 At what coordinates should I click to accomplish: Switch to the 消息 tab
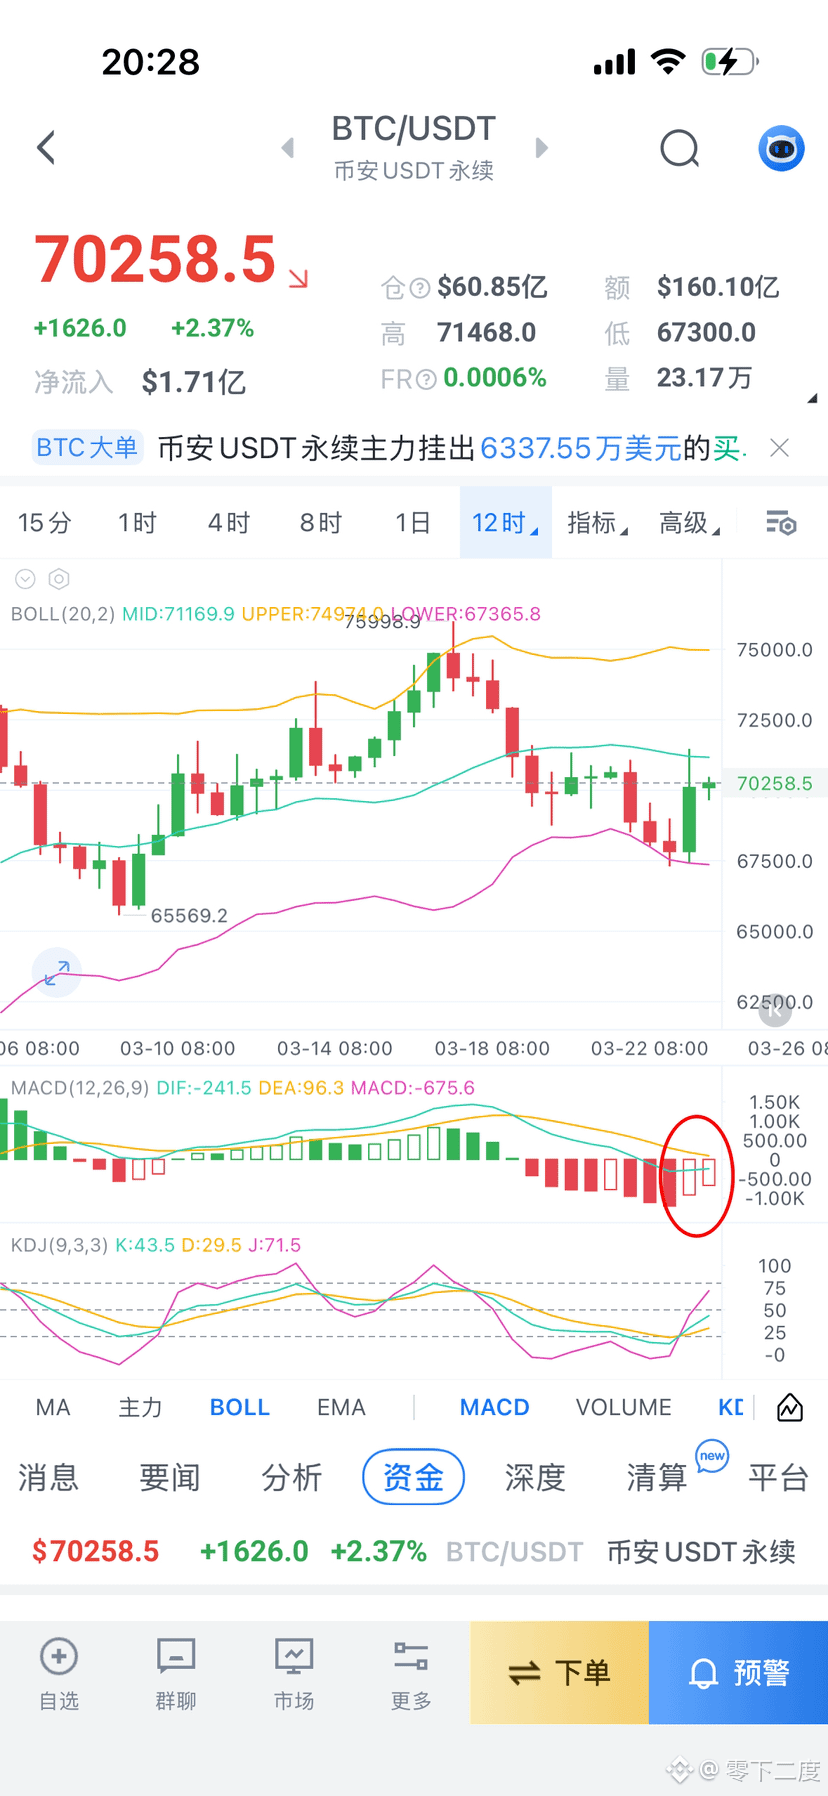(x=48, y=1477)
